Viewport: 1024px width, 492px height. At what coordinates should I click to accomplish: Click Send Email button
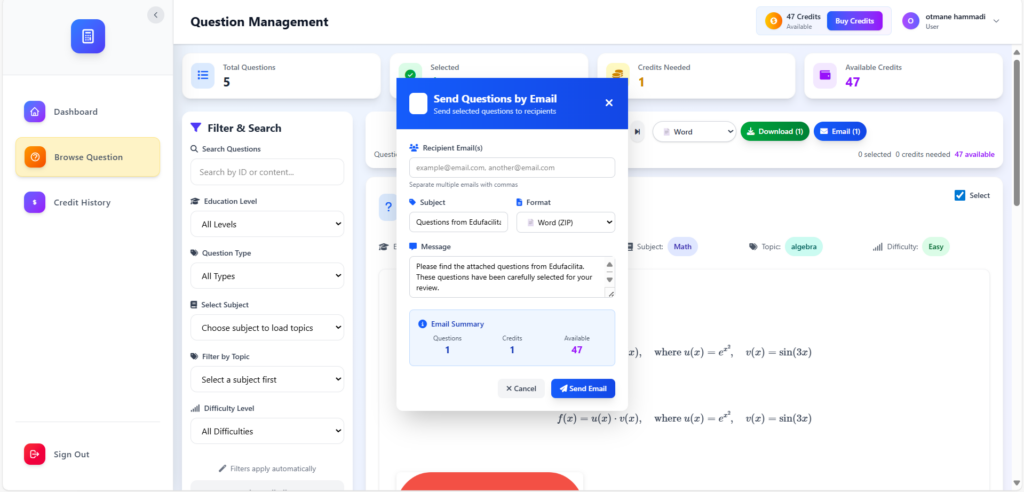pyautogui.click(x=583, y=388)
